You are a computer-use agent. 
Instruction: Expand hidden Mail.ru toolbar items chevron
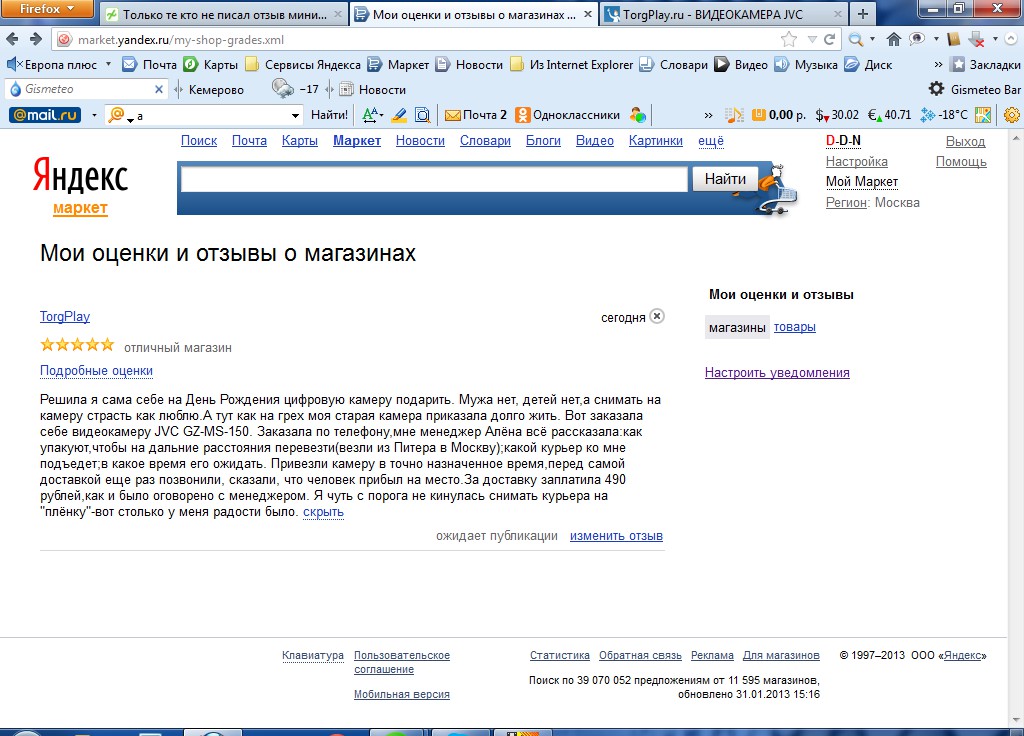(709, 116)
